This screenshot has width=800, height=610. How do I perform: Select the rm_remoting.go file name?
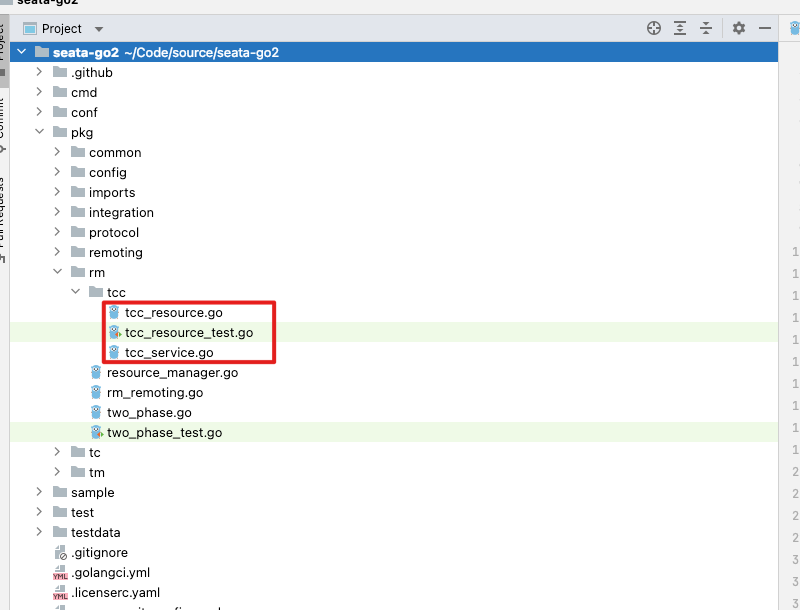(155, 393)
